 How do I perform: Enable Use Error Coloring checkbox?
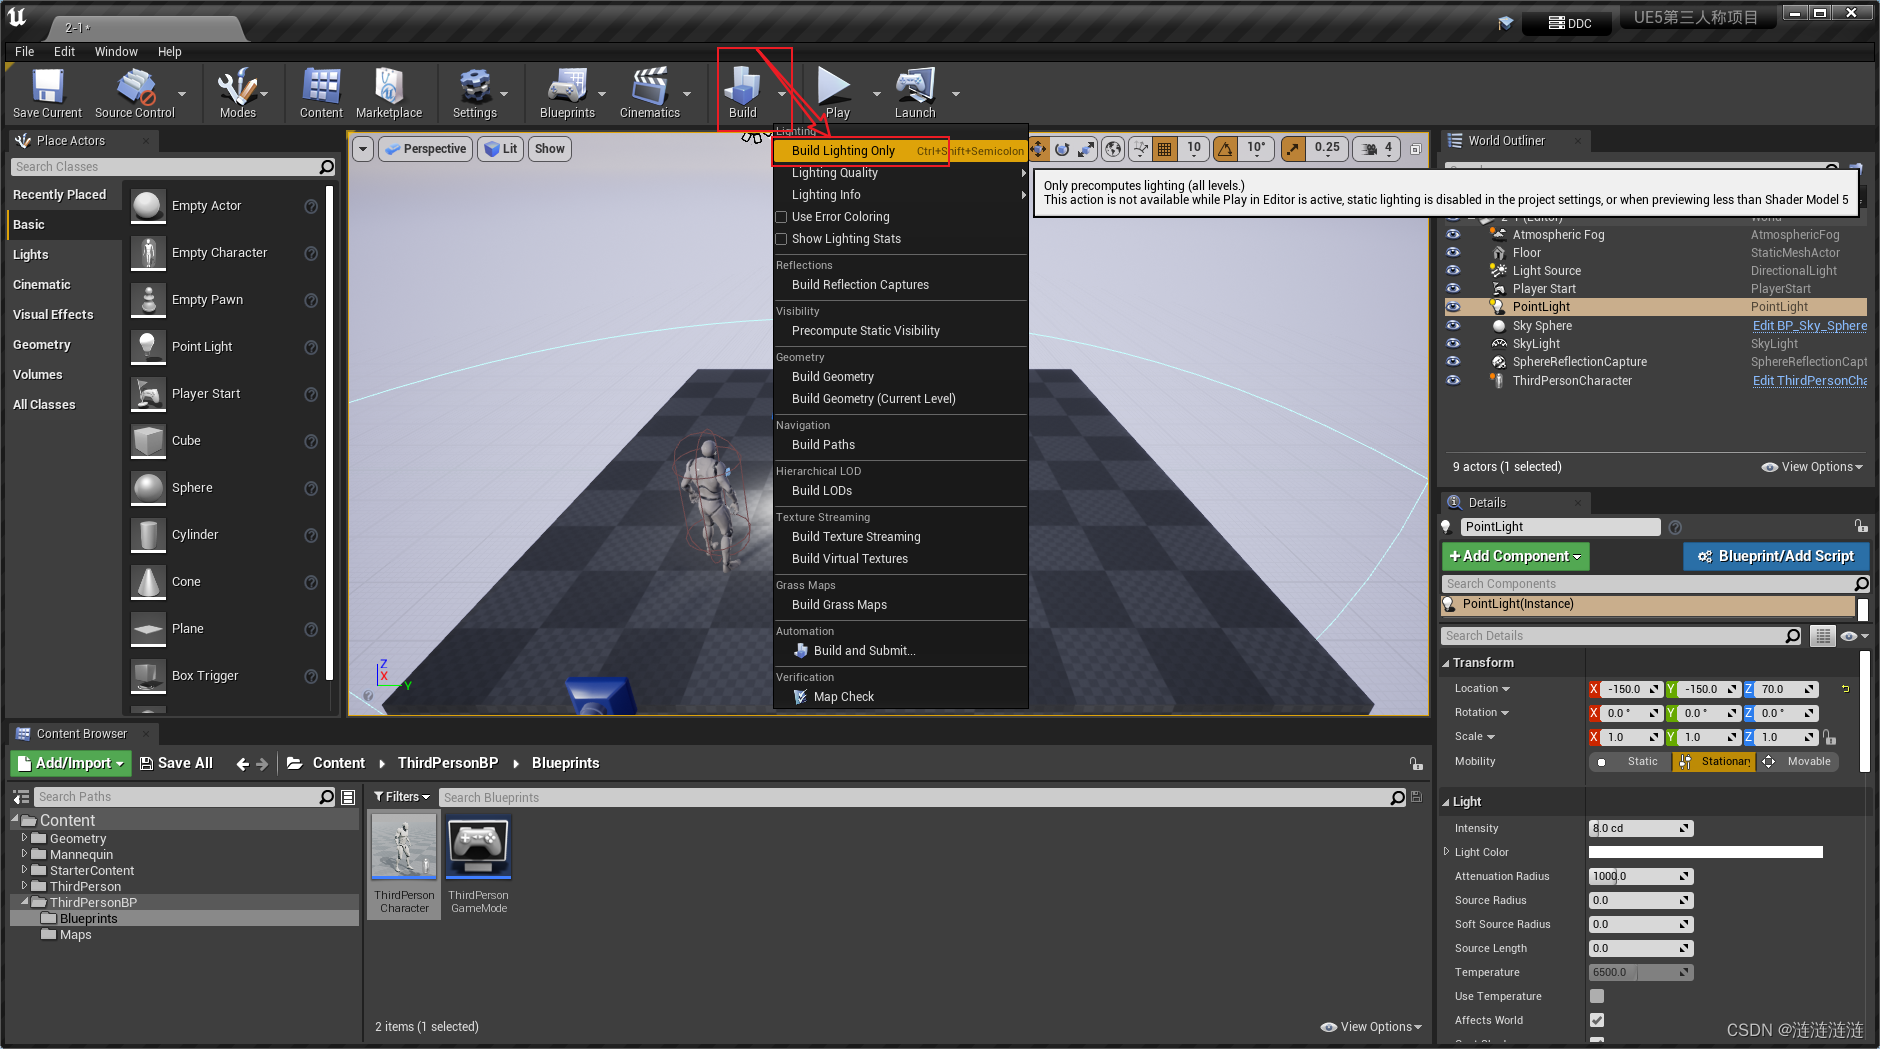click(782, 217)
